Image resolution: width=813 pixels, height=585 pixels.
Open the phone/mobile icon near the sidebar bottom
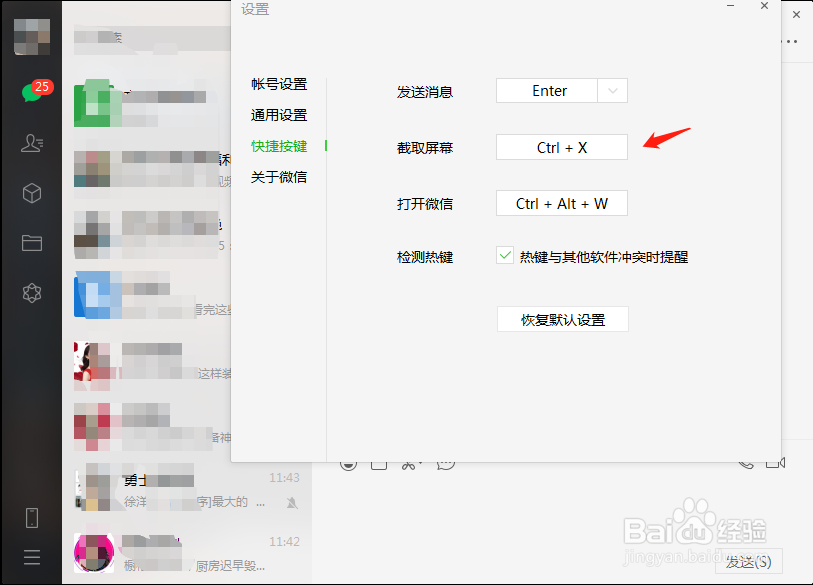click(32, 517)
